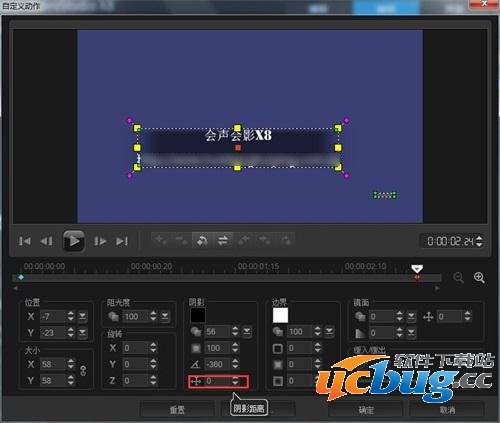Click the shadow distance value field
The width and height of the screenshot is (500, 423).
(x=218, y=381)
